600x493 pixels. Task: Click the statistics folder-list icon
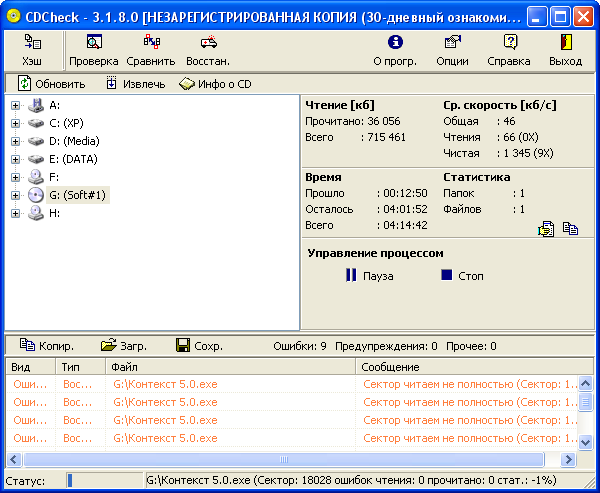(x=546, y=229)
